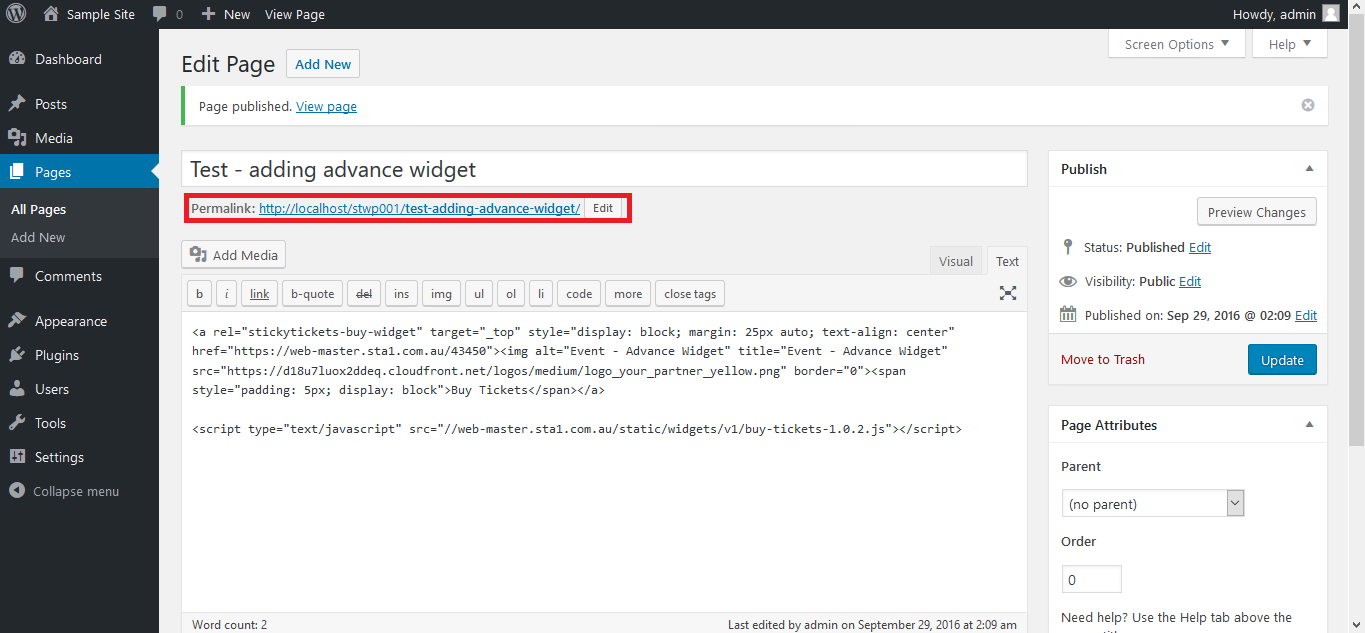
Task: Click the Collapse menu arrow icon
Action: point(17,491)
